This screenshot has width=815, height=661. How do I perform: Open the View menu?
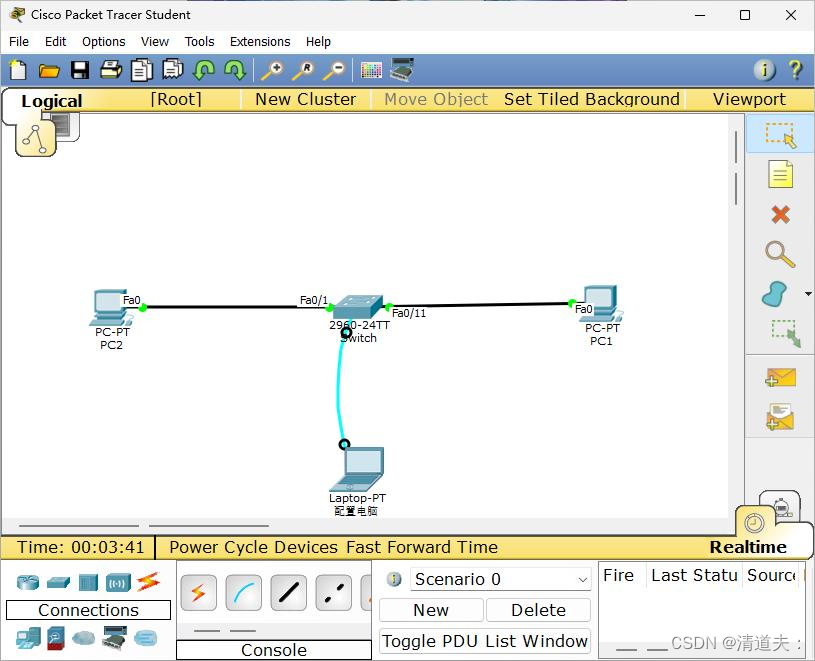(x=155, y=42)
